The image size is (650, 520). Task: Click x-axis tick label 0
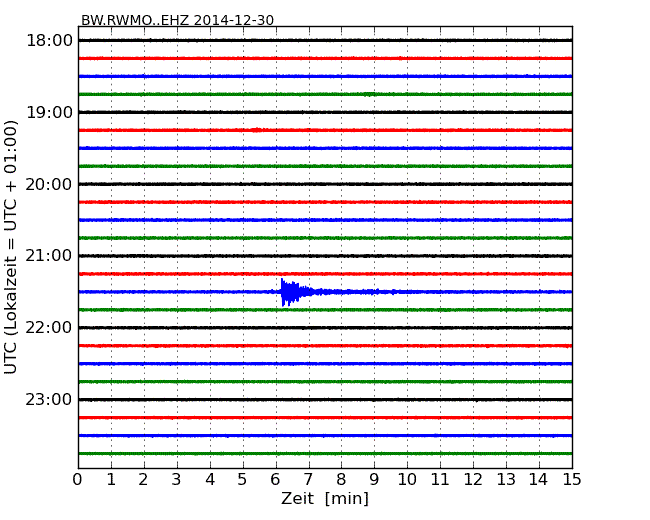point(78,479)
